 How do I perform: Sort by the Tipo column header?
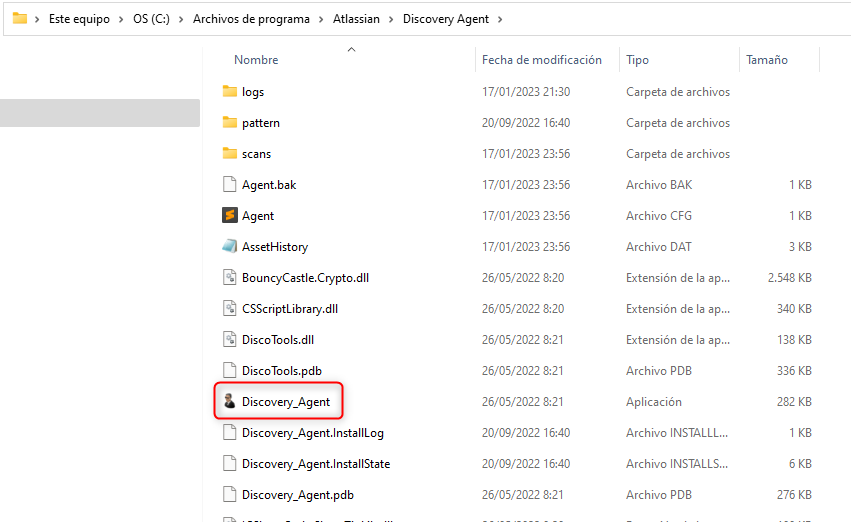point(637,60)
